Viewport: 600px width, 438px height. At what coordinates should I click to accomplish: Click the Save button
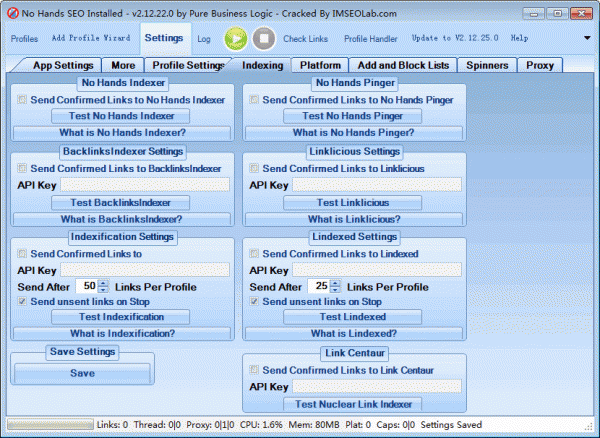[x=82, y=373]
